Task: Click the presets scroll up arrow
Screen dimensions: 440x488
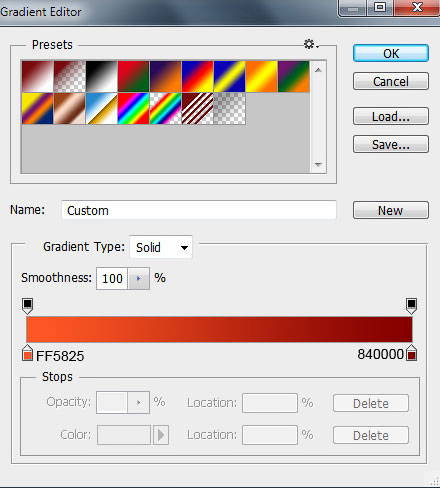Action: coord(318,70)
